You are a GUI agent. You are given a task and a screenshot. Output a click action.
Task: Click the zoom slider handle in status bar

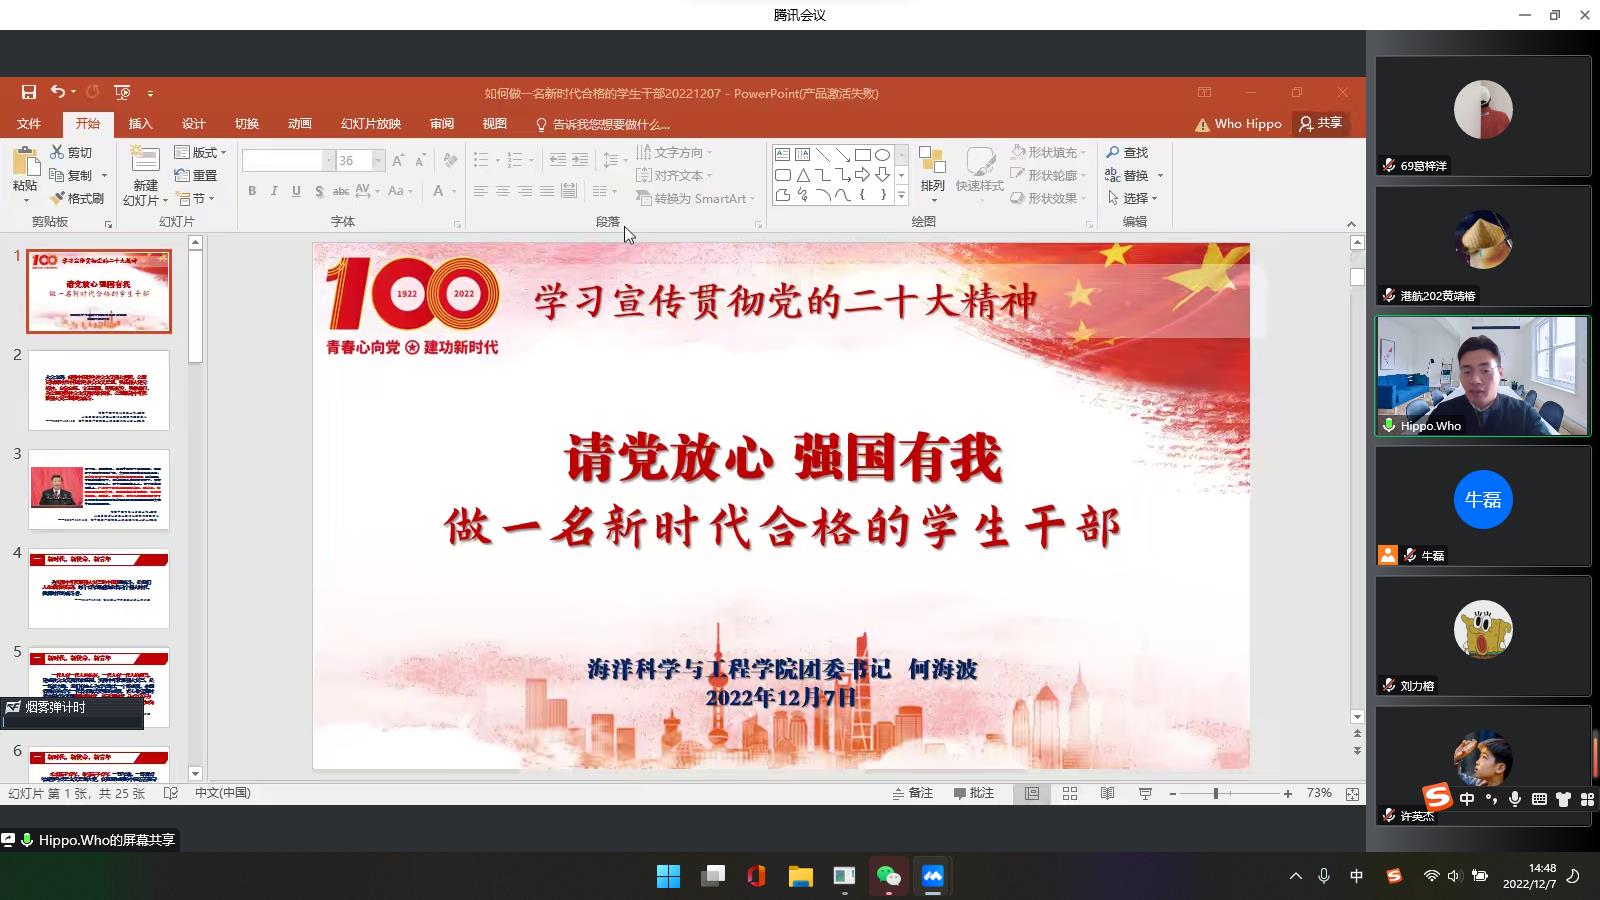coord(1216,793)
